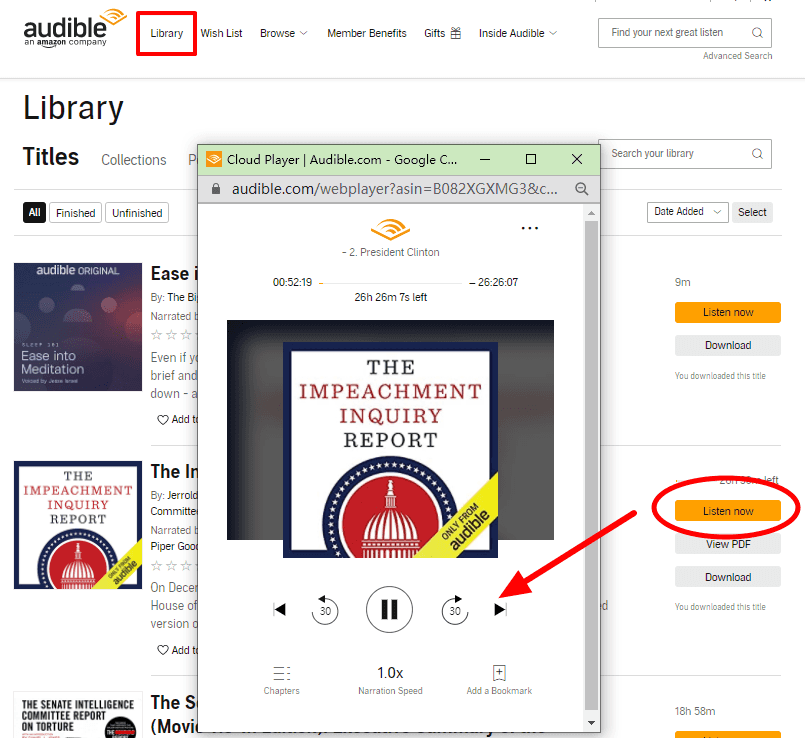Click Download for Ease into Meditation
Screen dimensions: 805x738
coord(727,345)
